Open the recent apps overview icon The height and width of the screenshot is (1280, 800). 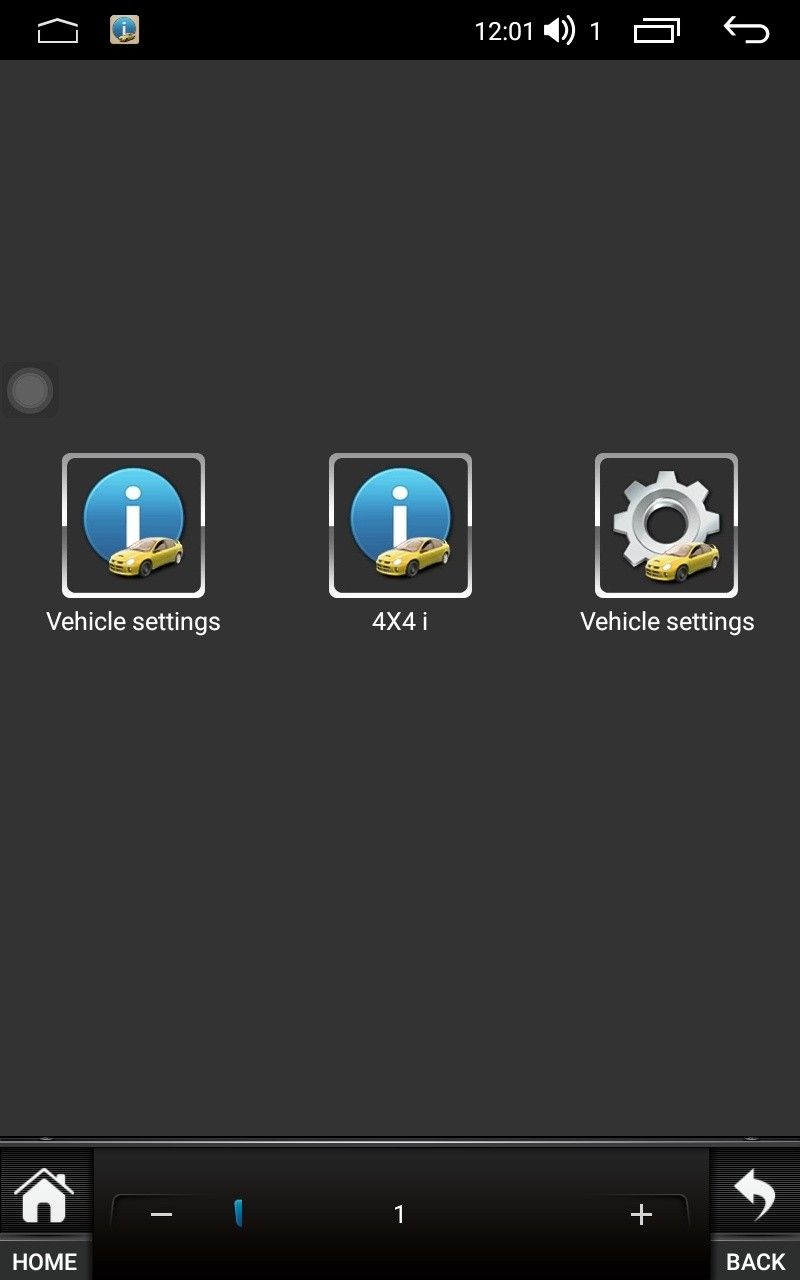coord(657,31)
